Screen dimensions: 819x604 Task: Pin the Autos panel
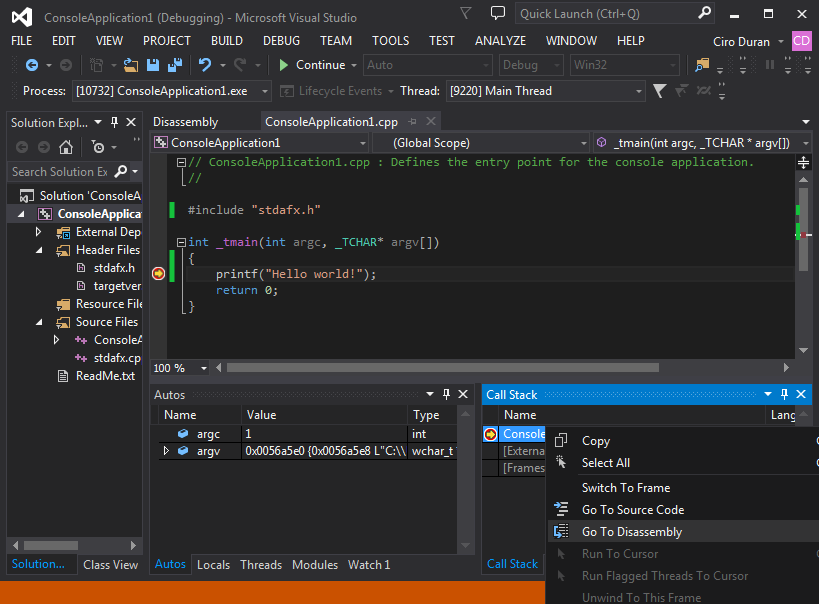pyautogui.click(x=446, y=394)
